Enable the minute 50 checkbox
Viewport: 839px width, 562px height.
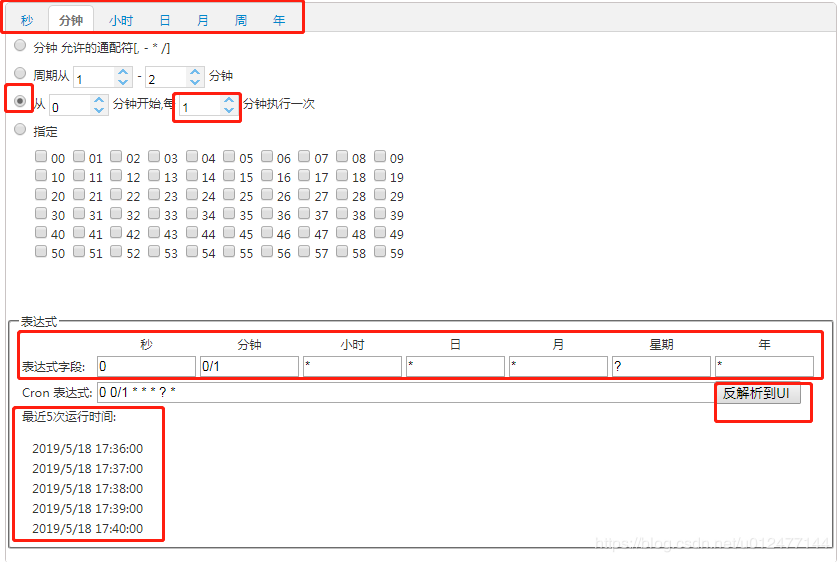pos(41,251)
